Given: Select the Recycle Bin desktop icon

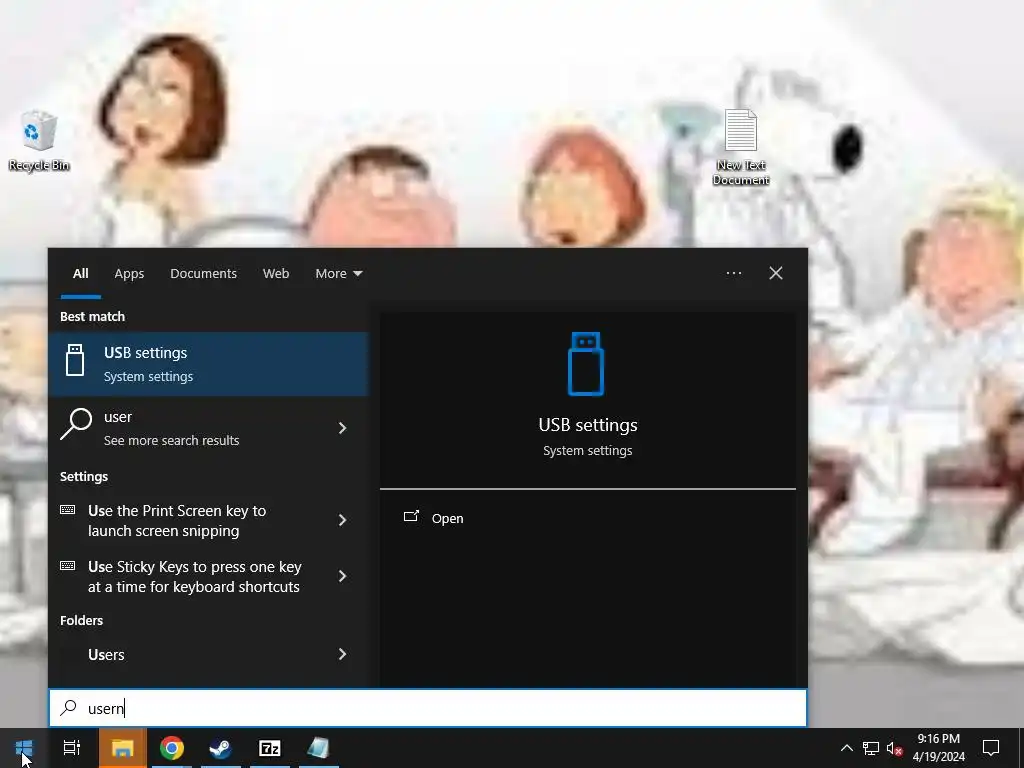Looking at the screenshot, I should tap(39, 141).
